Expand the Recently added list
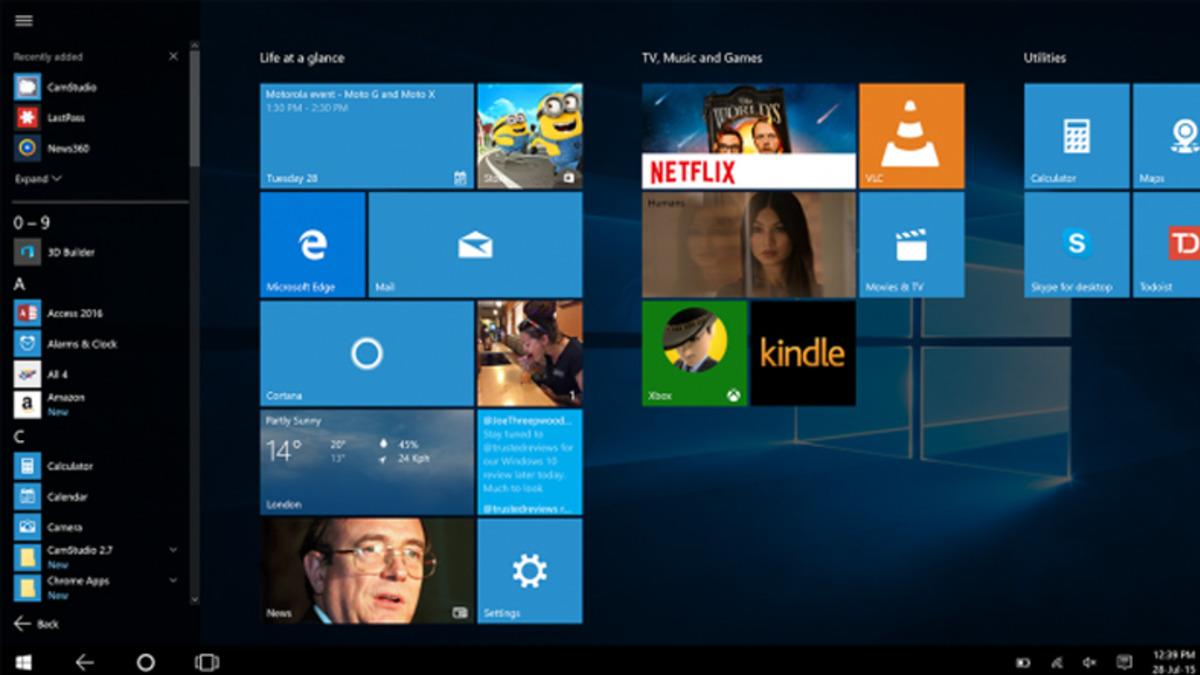 [38, 179]
